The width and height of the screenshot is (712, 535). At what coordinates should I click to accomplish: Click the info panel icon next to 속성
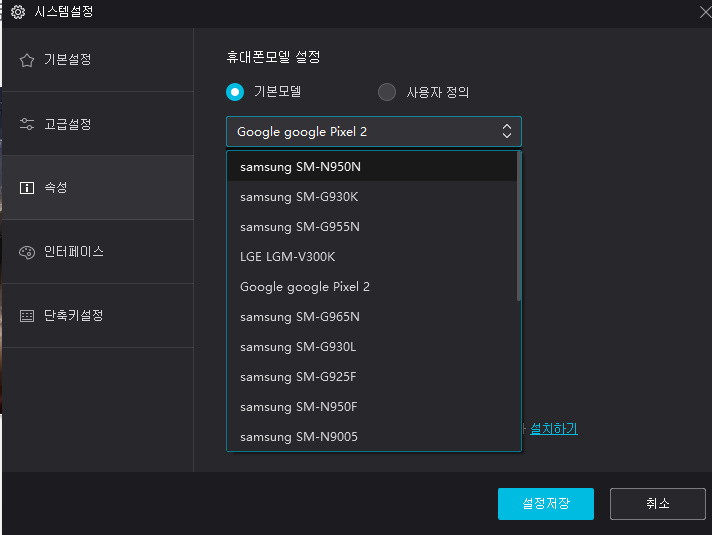point(27,188)
